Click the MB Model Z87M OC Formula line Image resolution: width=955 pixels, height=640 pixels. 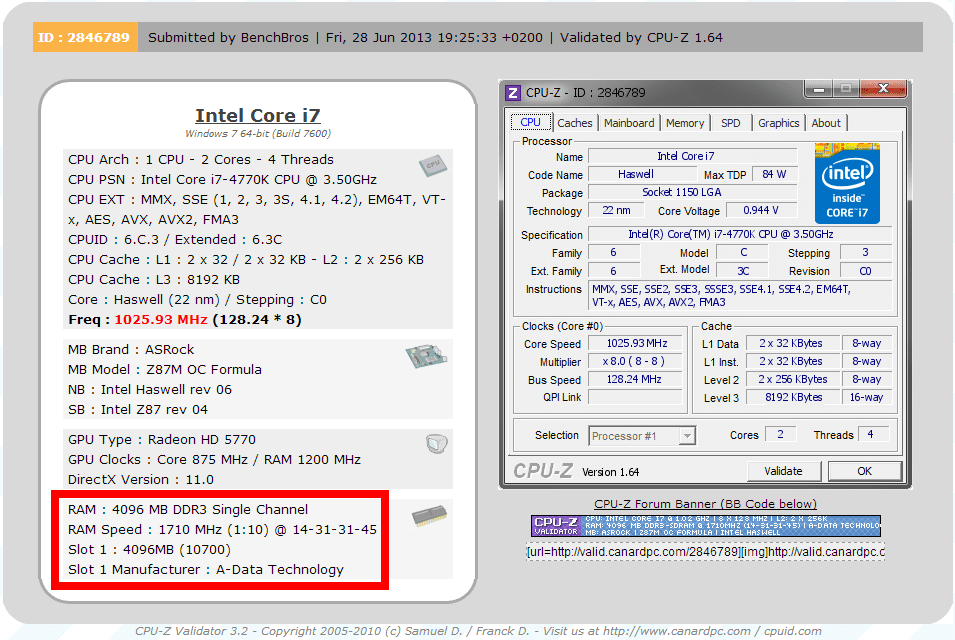(x=165, y=370)
